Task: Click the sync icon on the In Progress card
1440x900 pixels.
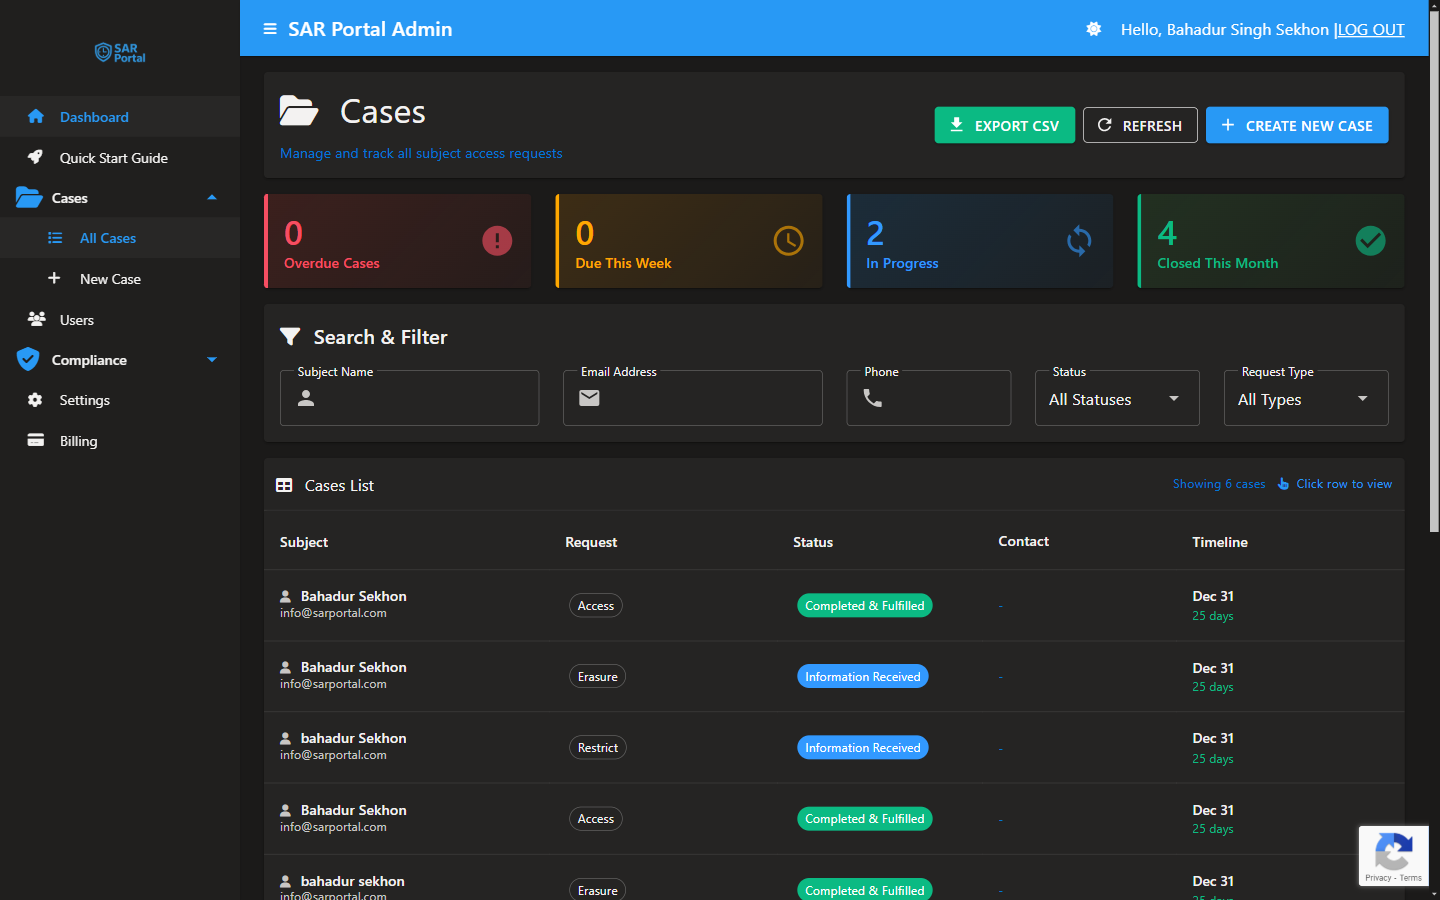Action: [1079, 241]
